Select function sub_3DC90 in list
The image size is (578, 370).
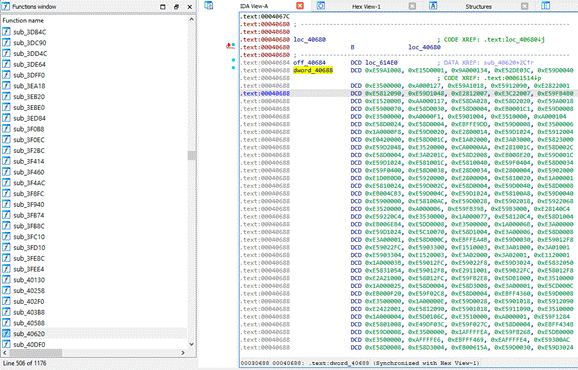(30, 43)
